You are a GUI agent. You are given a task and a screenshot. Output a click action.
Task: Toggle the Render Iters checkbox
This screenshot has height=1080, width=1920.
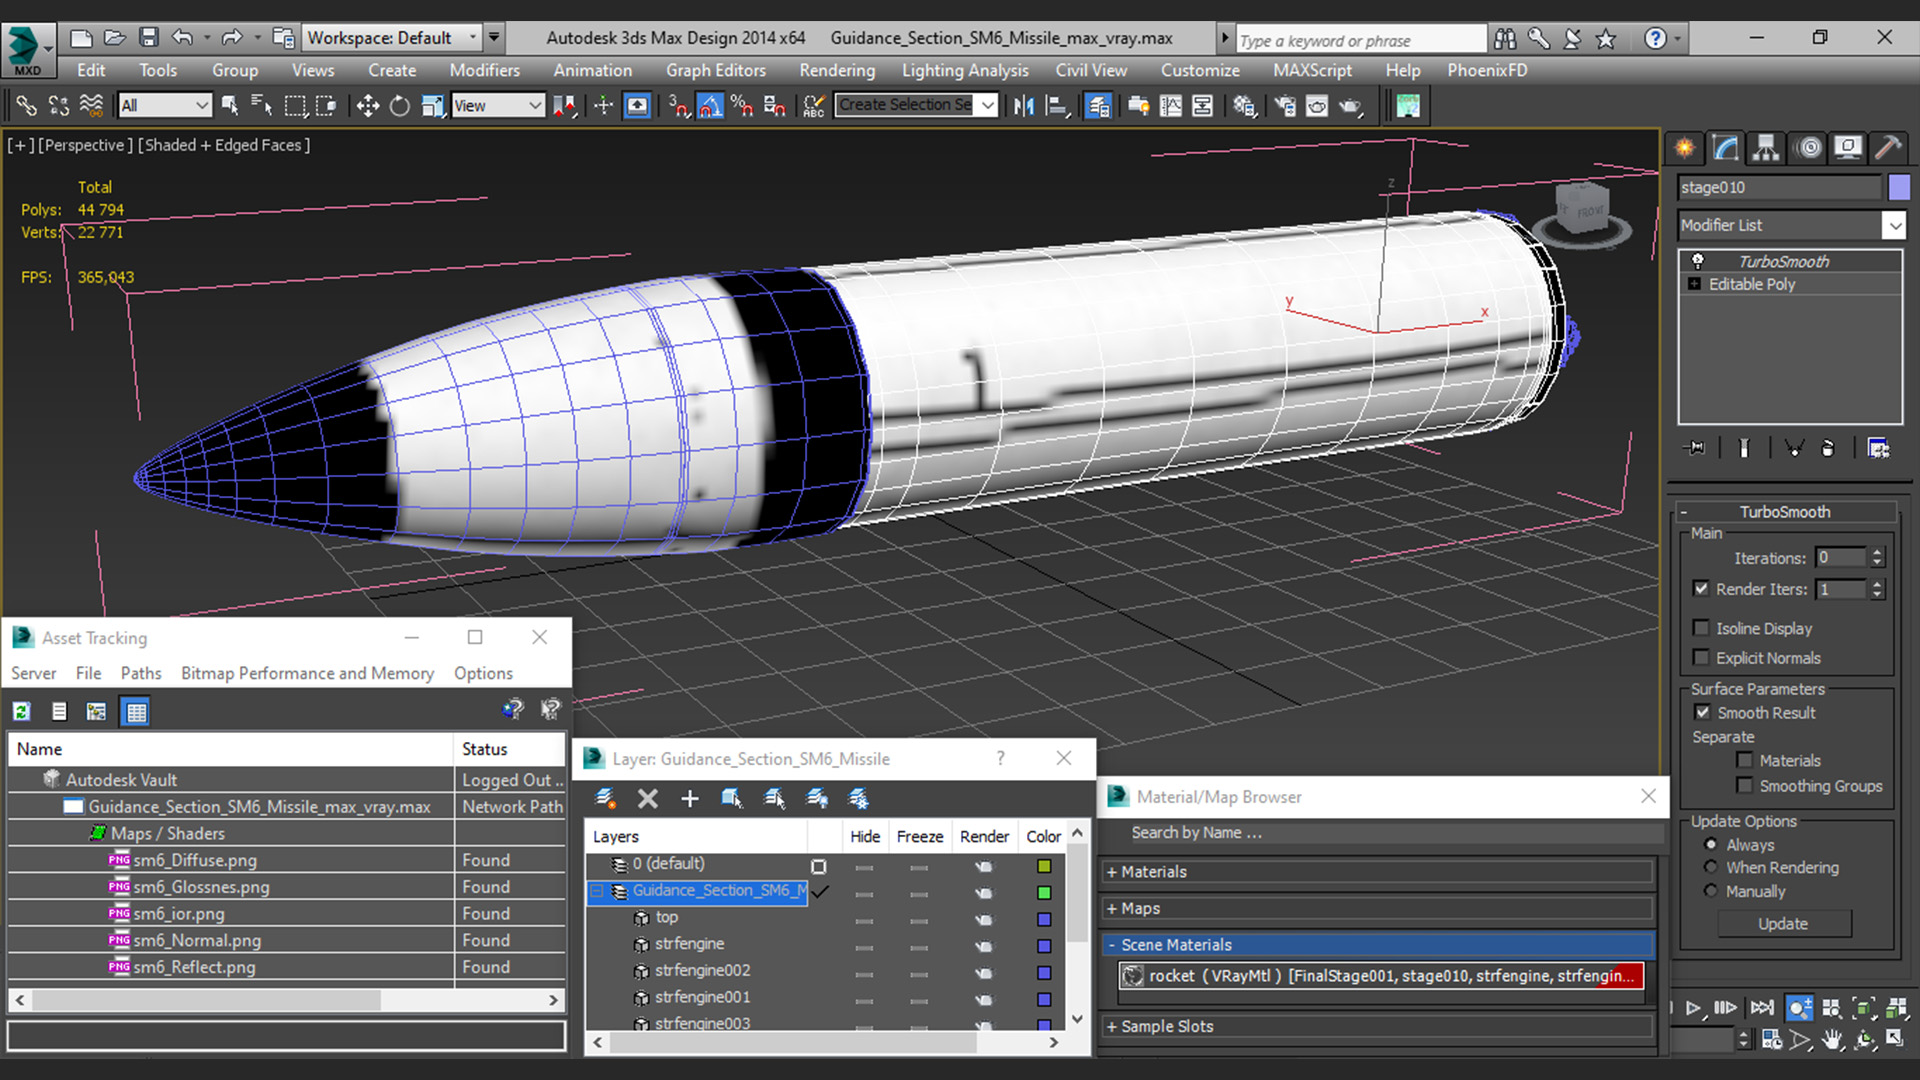pos(1701,588)
